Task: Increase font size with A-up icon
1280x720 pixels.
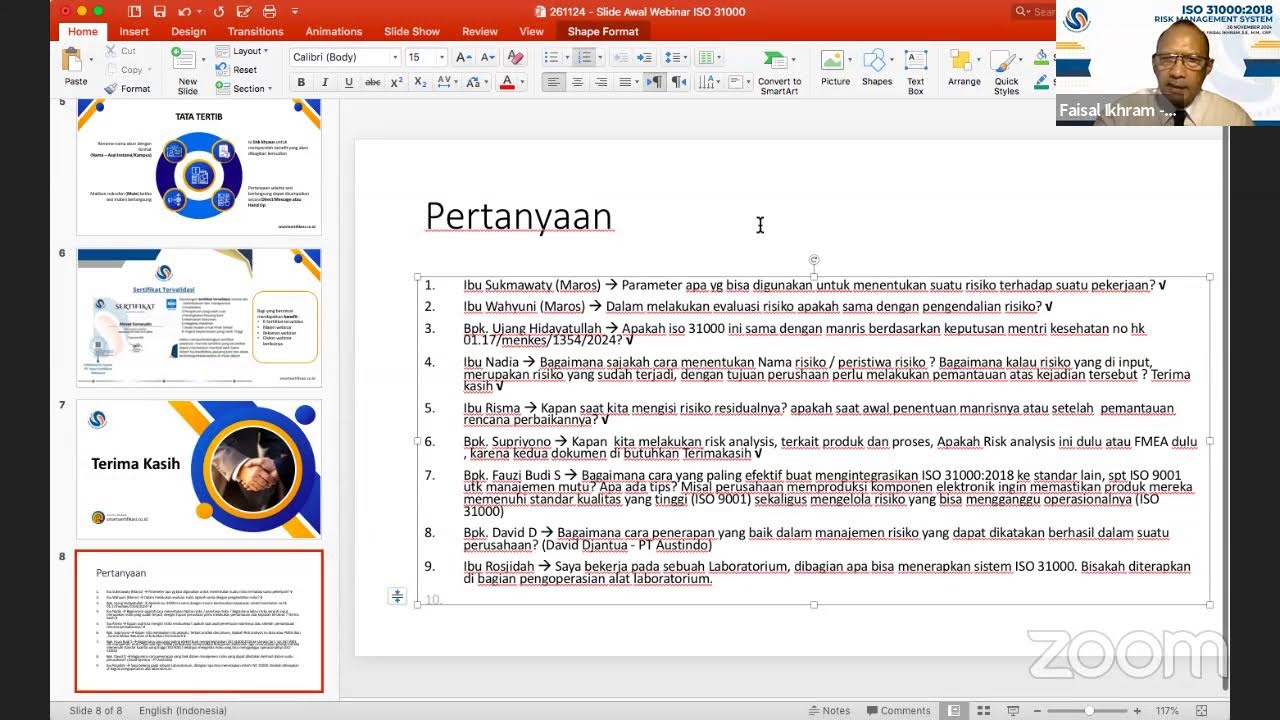Action: 464,58
